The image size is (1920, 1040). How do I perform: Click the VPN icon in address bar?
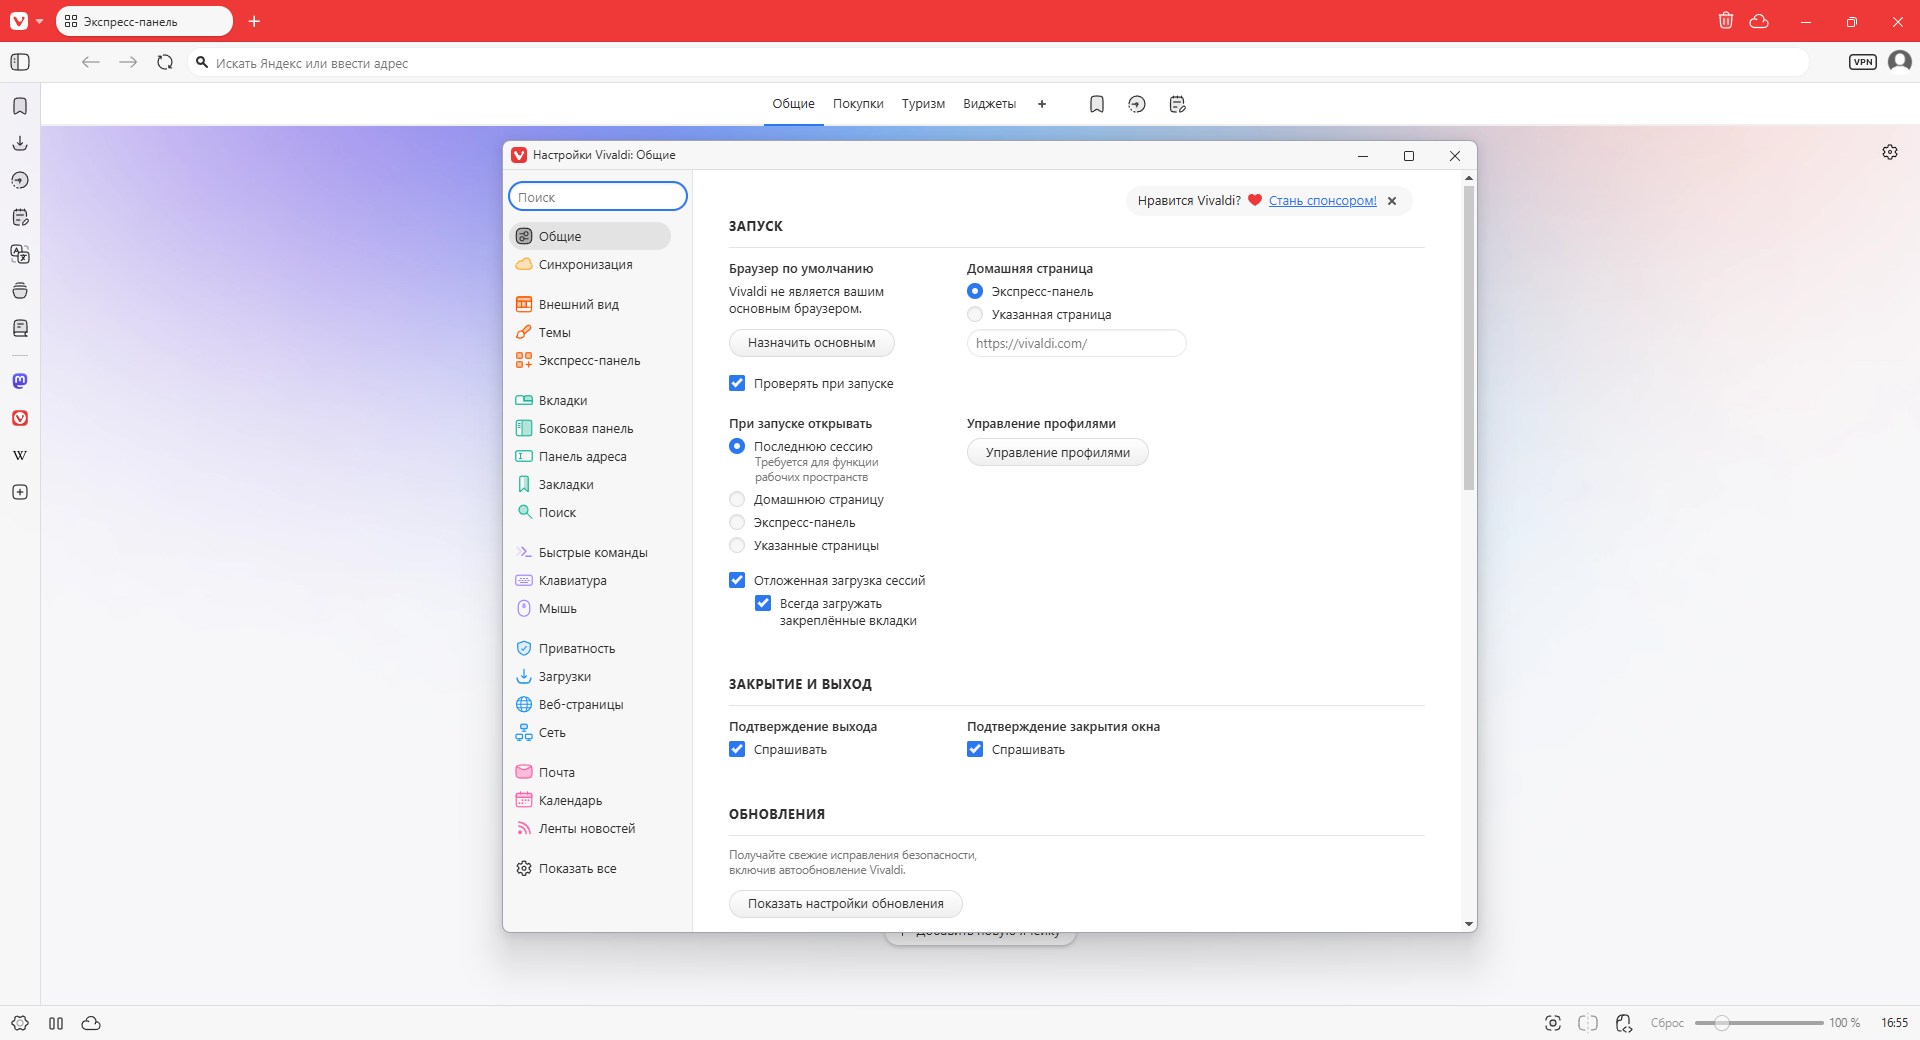(x=1863, y=62)
